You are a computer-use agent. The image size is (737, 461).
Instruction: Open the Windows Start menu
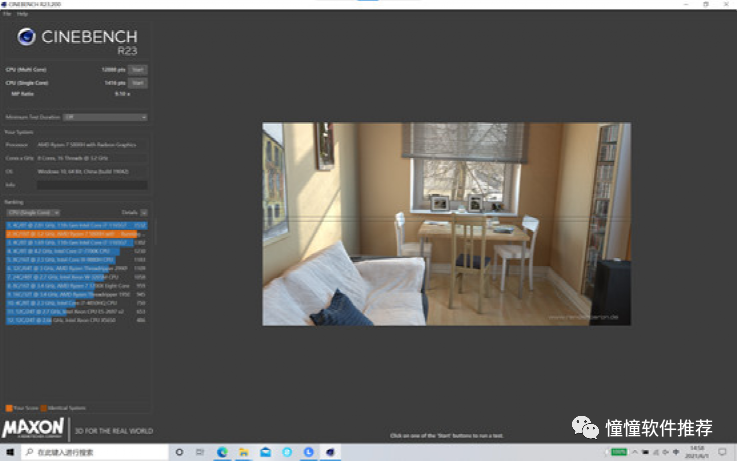[x=10, y=452]
